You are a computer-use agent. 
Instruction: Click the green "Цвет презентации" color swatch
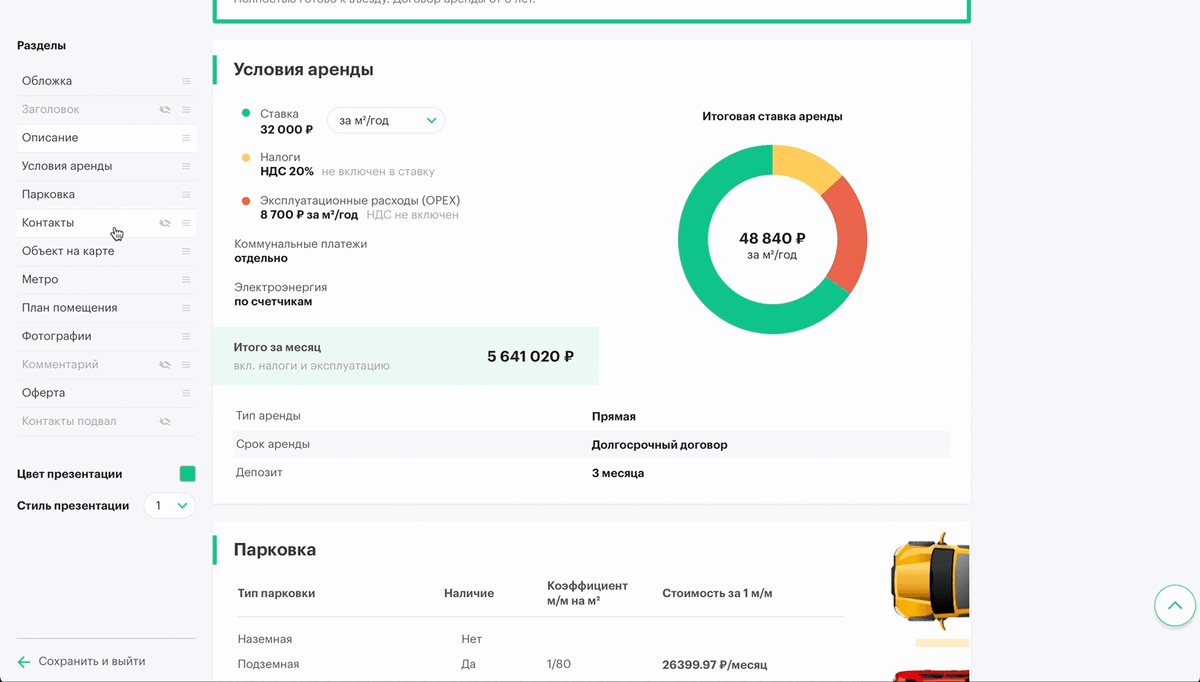187,475
